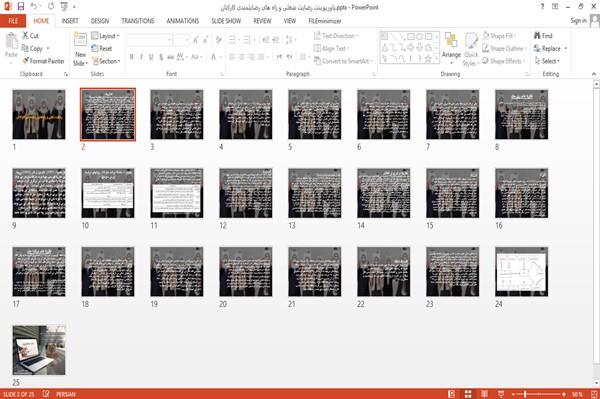600x399 pixels.
Task: Click Reading View icon in status bar
Action: tap(484, 394)
